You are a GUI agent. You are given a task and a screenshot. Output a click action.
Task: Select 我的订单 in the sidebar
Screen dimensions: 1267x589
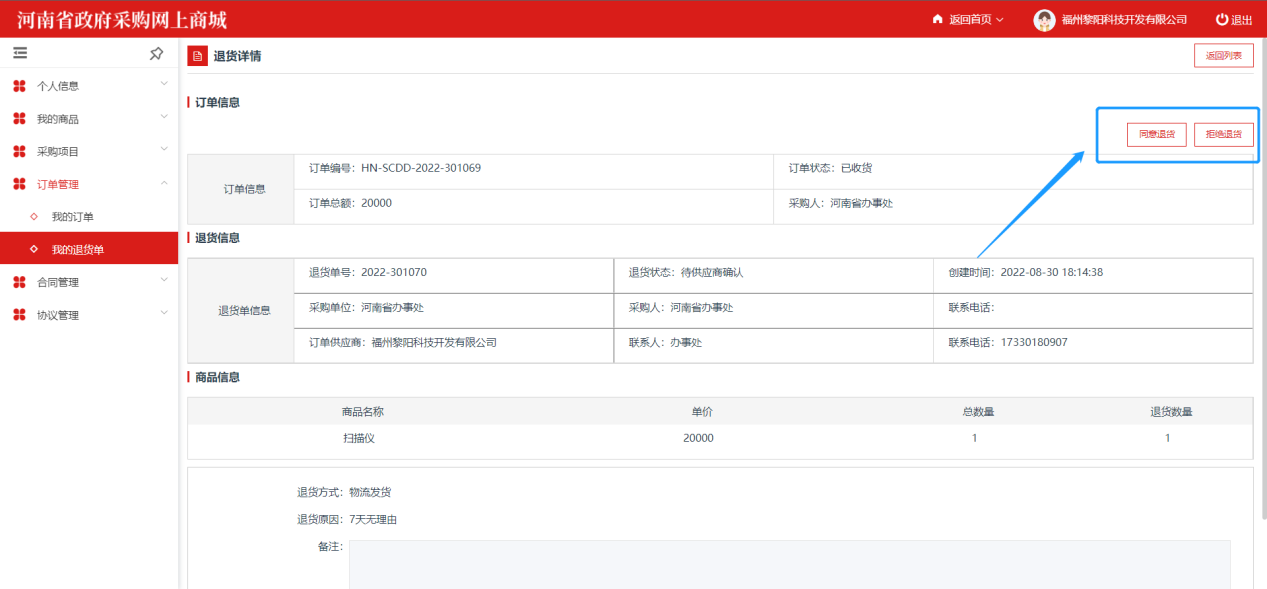[x=89, y=216]
